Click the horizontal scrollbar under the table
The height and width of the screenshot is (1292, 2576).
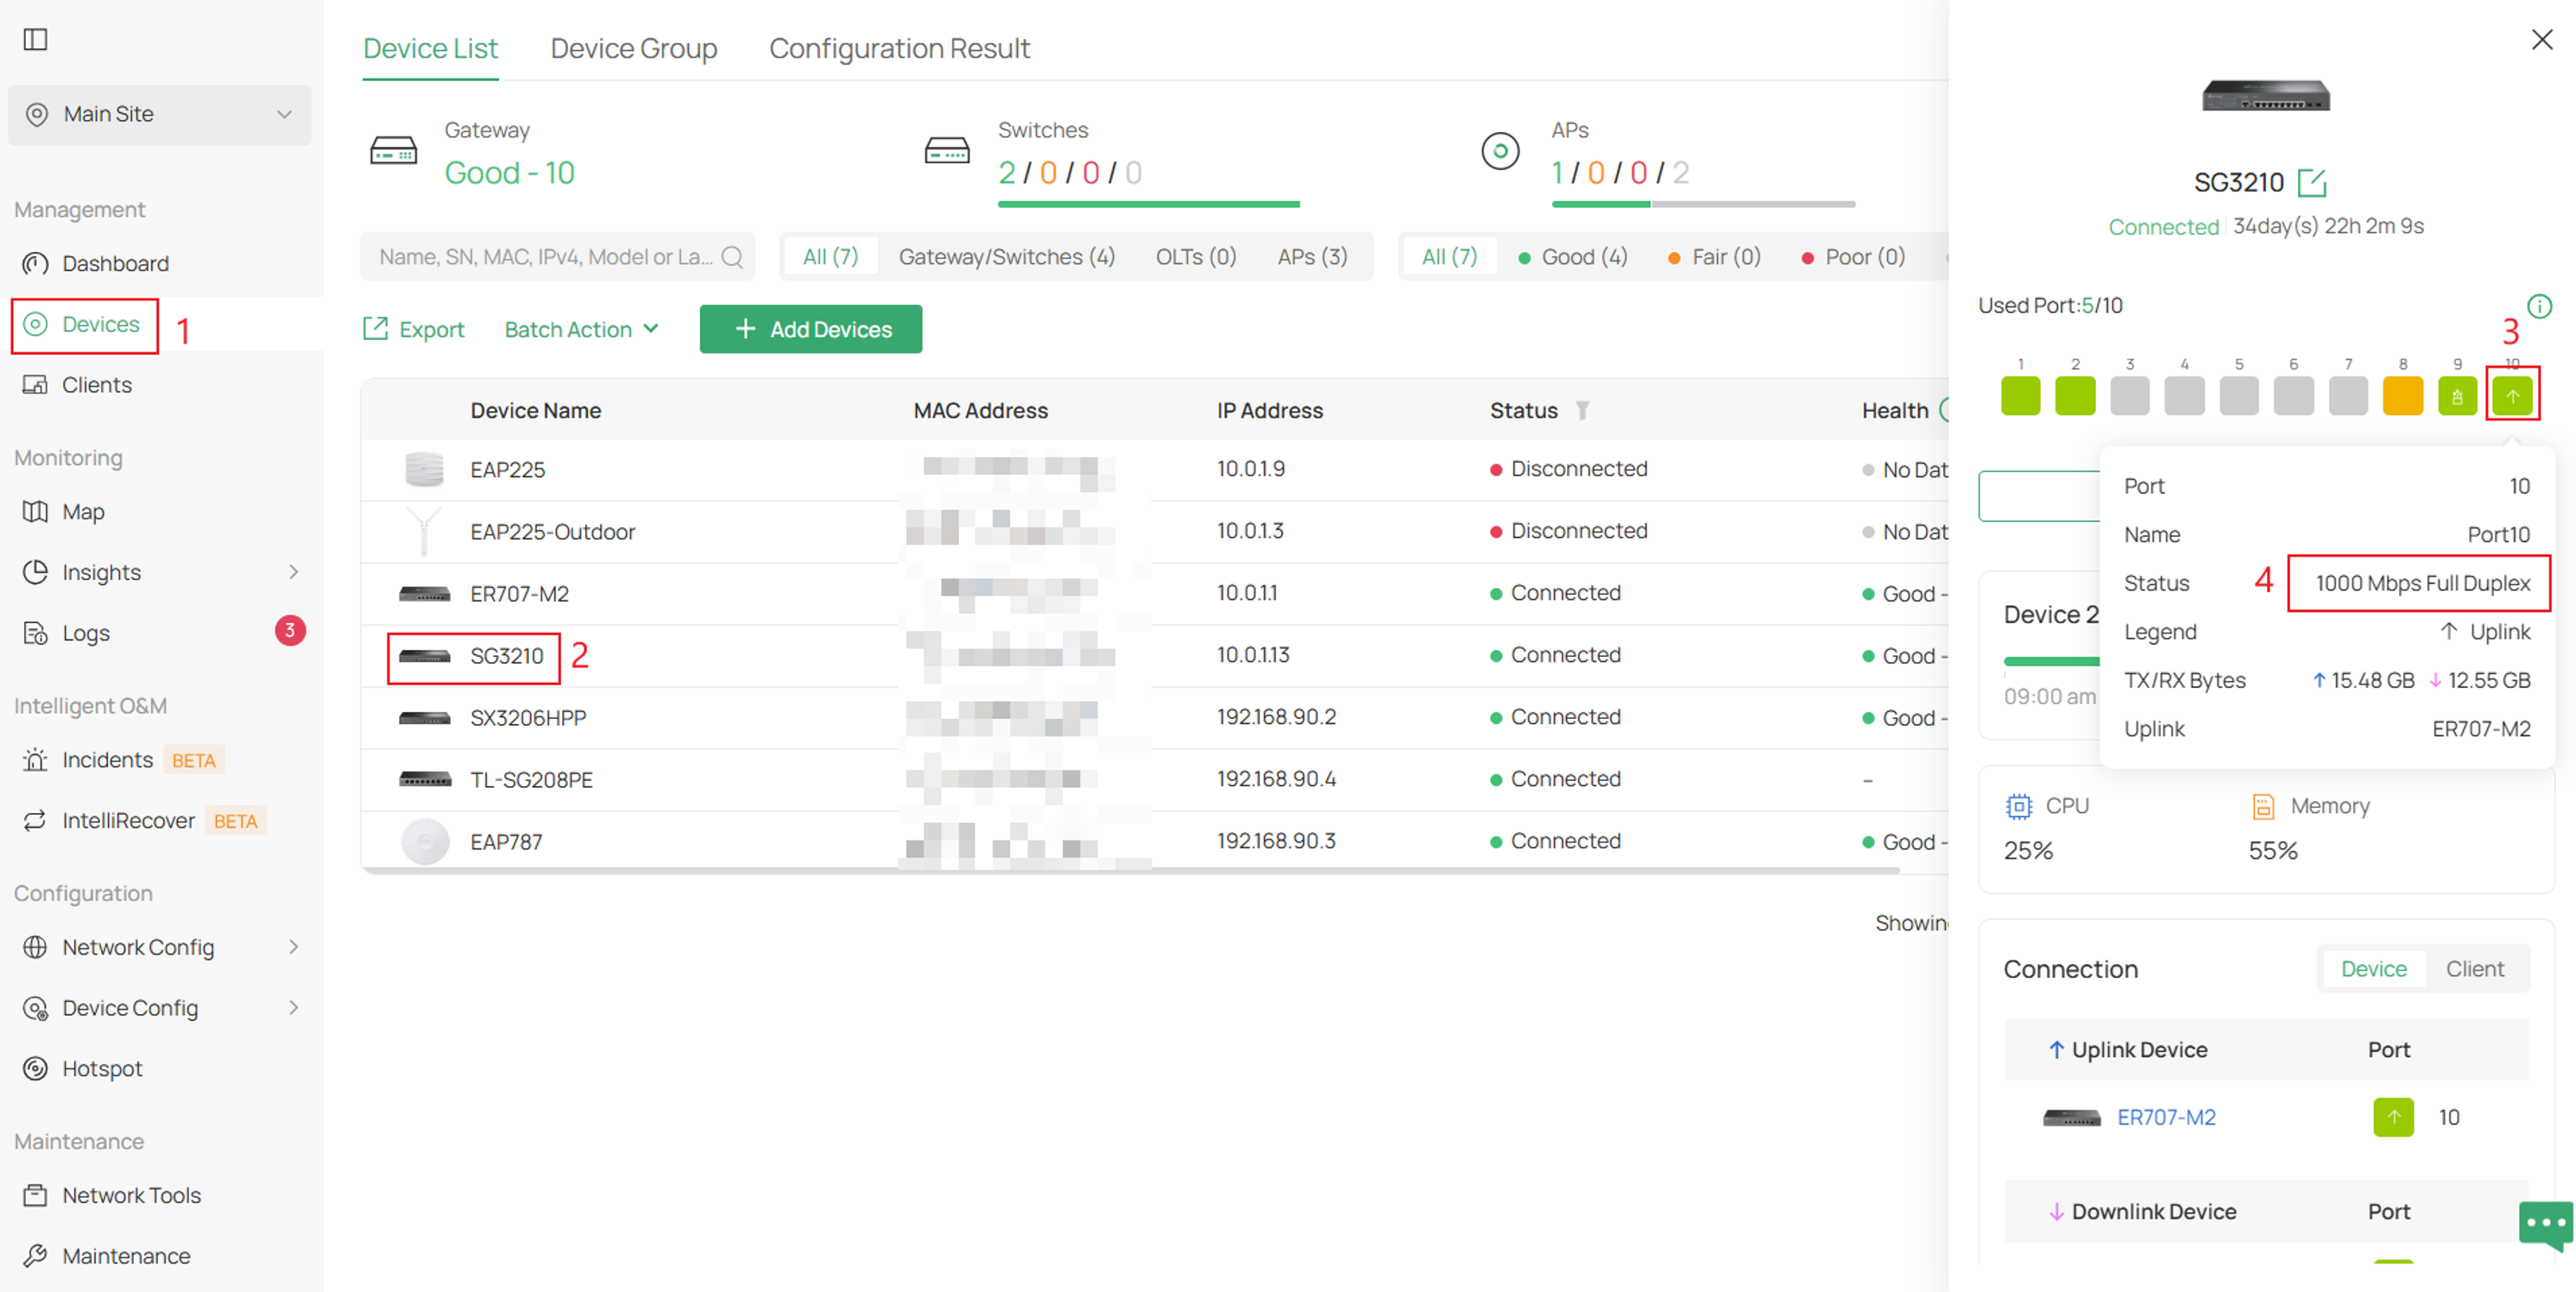[x=1130, y=870]
